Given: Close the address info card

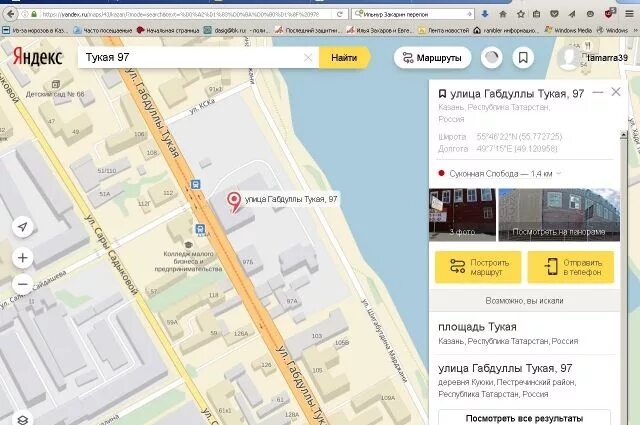Looking at the screenshot, I should pyautogui.click(x=616, y=92).
